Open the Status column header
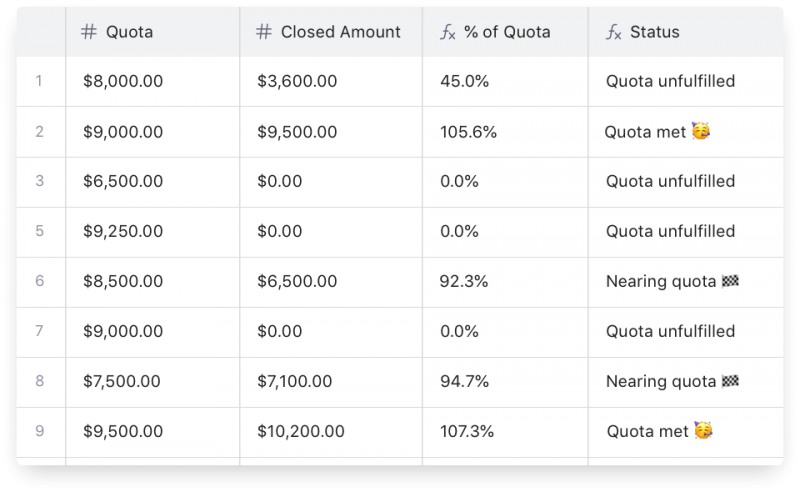 (x=654, y=32)
